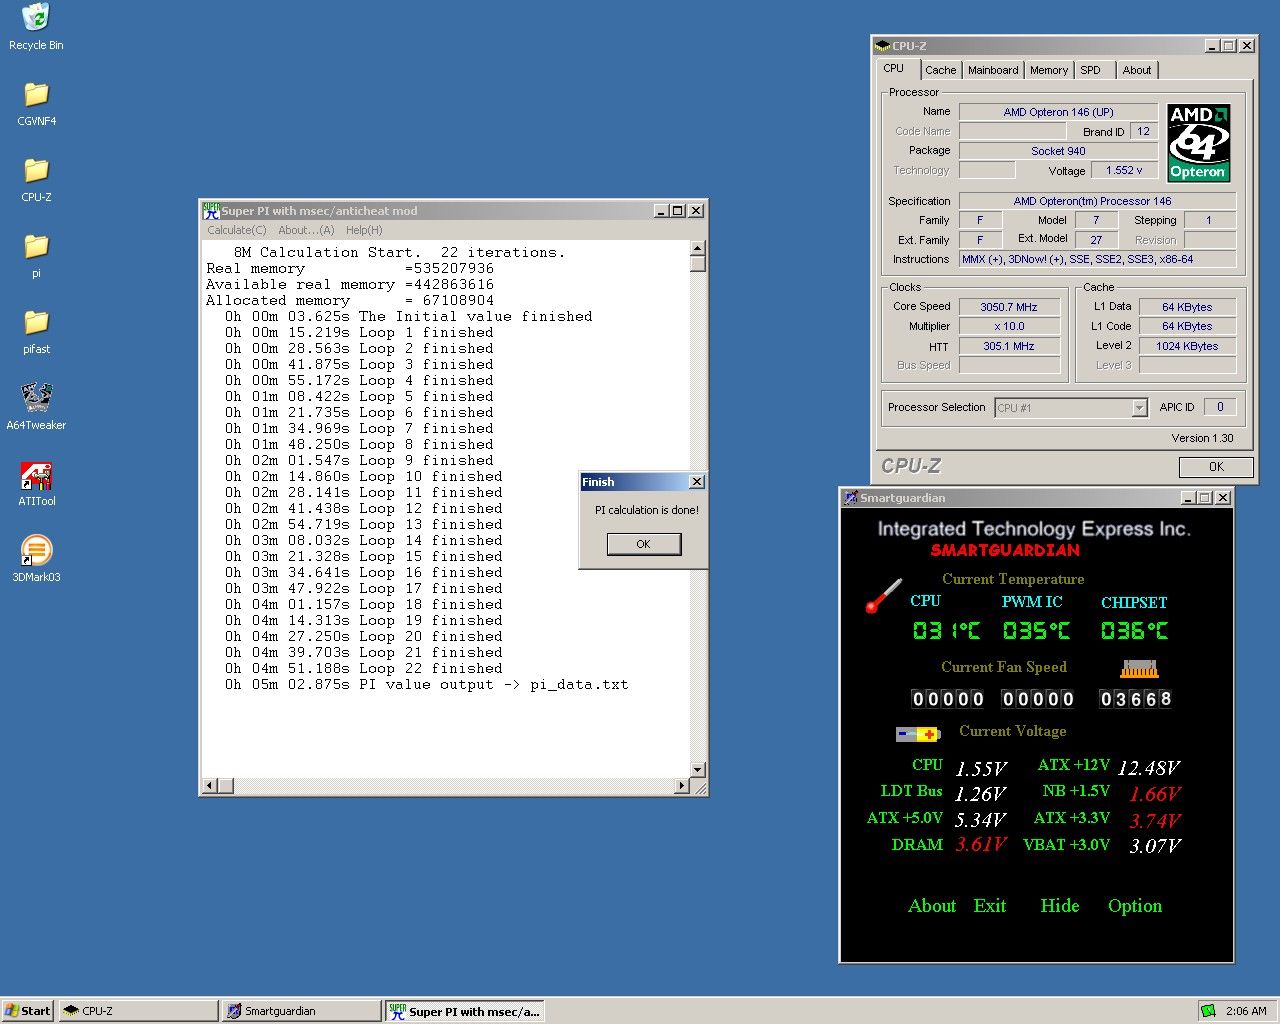The width and height of the screenshot is (1280, 1024).
Task: Launch the ATITool desktop icon
Action: coord(36,474)
